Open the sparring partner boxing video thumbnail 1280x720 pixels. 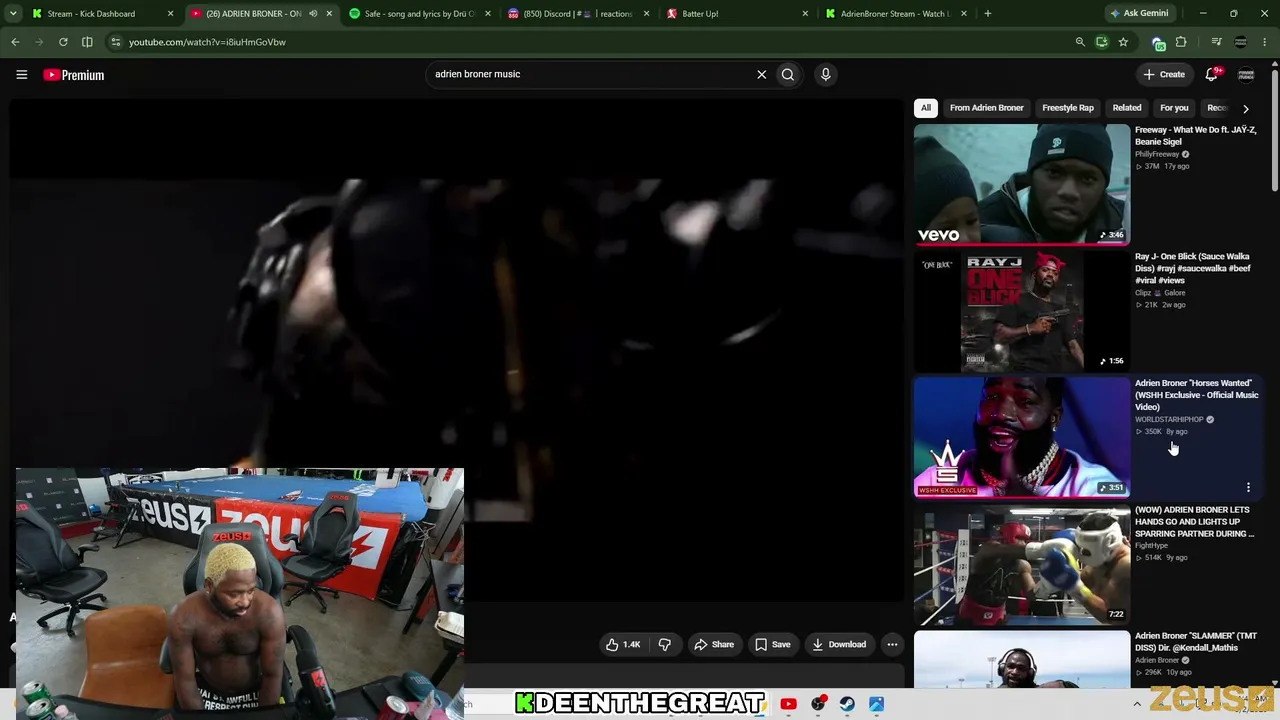point(1022,564)
